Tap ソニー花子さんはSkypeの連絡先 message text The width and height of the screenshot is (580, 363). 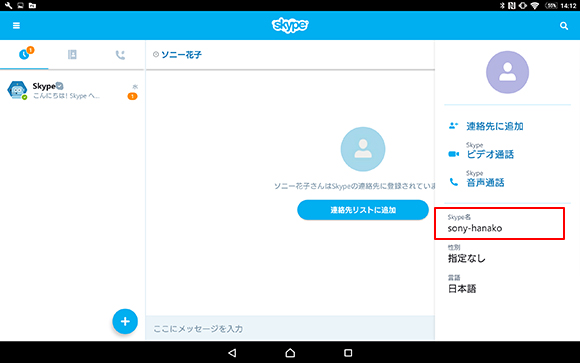tap(354, 186)
